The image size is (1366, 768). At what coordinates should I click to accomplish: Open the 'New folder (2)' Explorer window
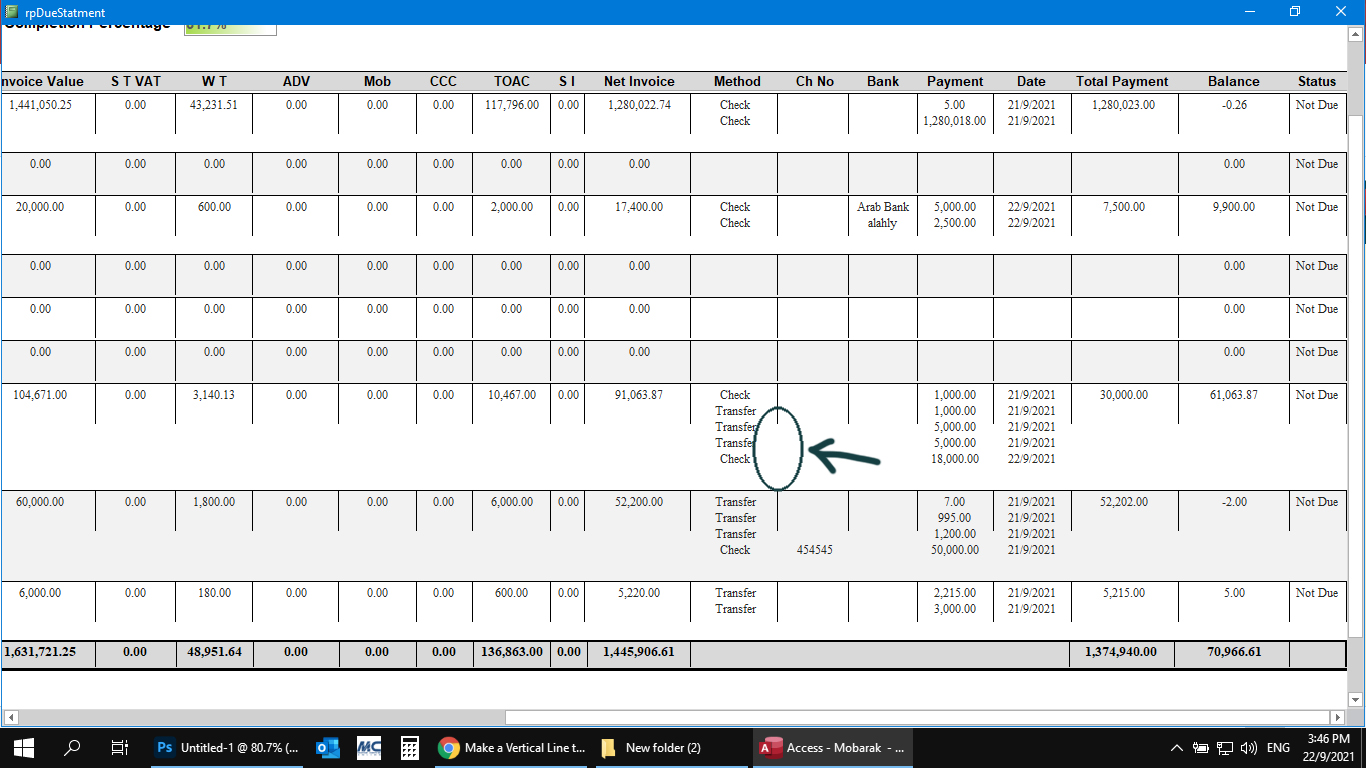[670, 747]
